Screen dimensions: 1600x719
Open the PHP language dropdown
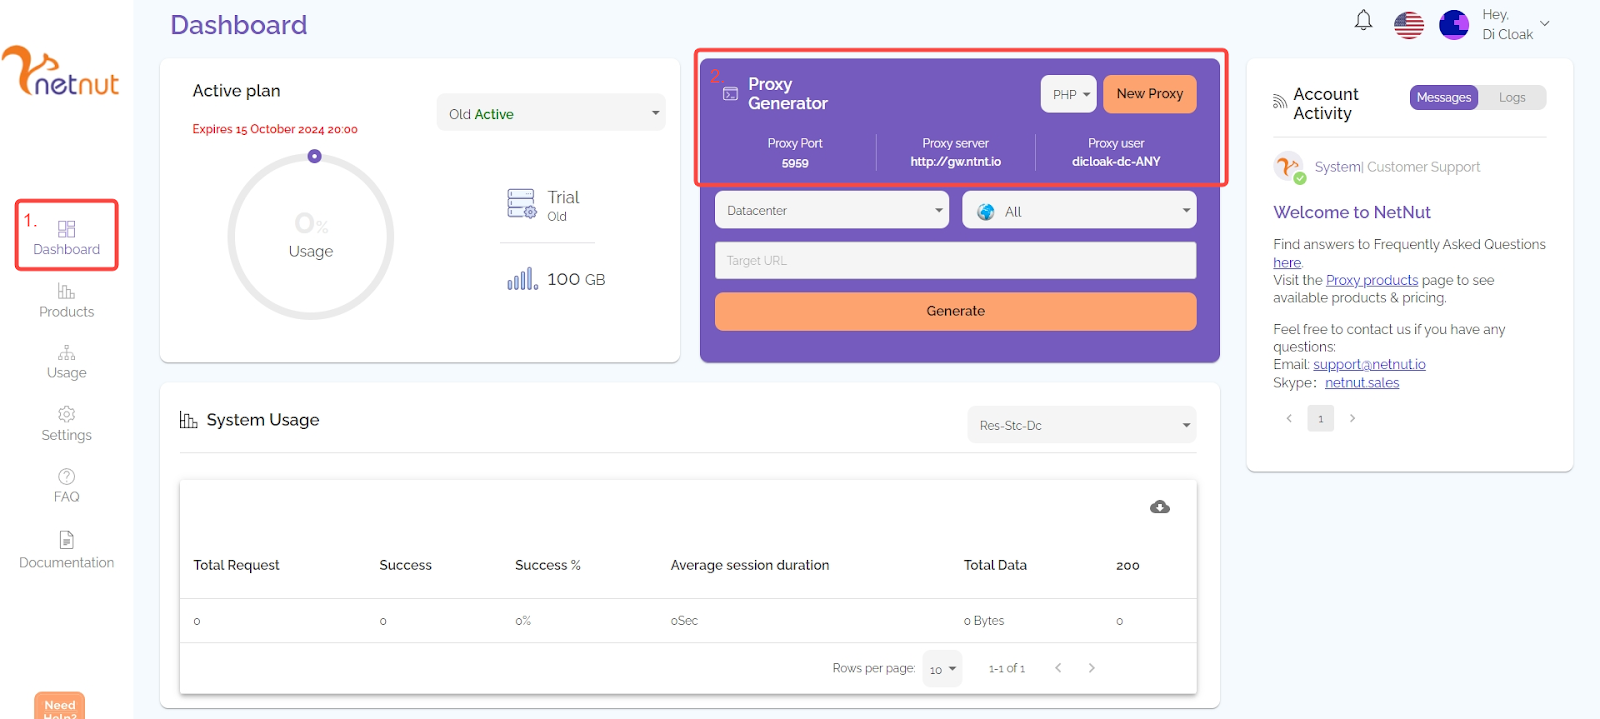coord(1069,94)
